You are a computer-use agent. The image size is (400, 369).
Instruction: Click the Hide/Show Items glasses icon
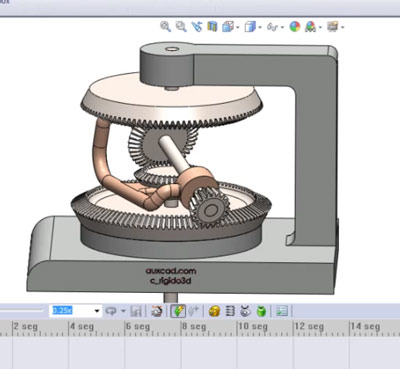(x=272, y=27)
